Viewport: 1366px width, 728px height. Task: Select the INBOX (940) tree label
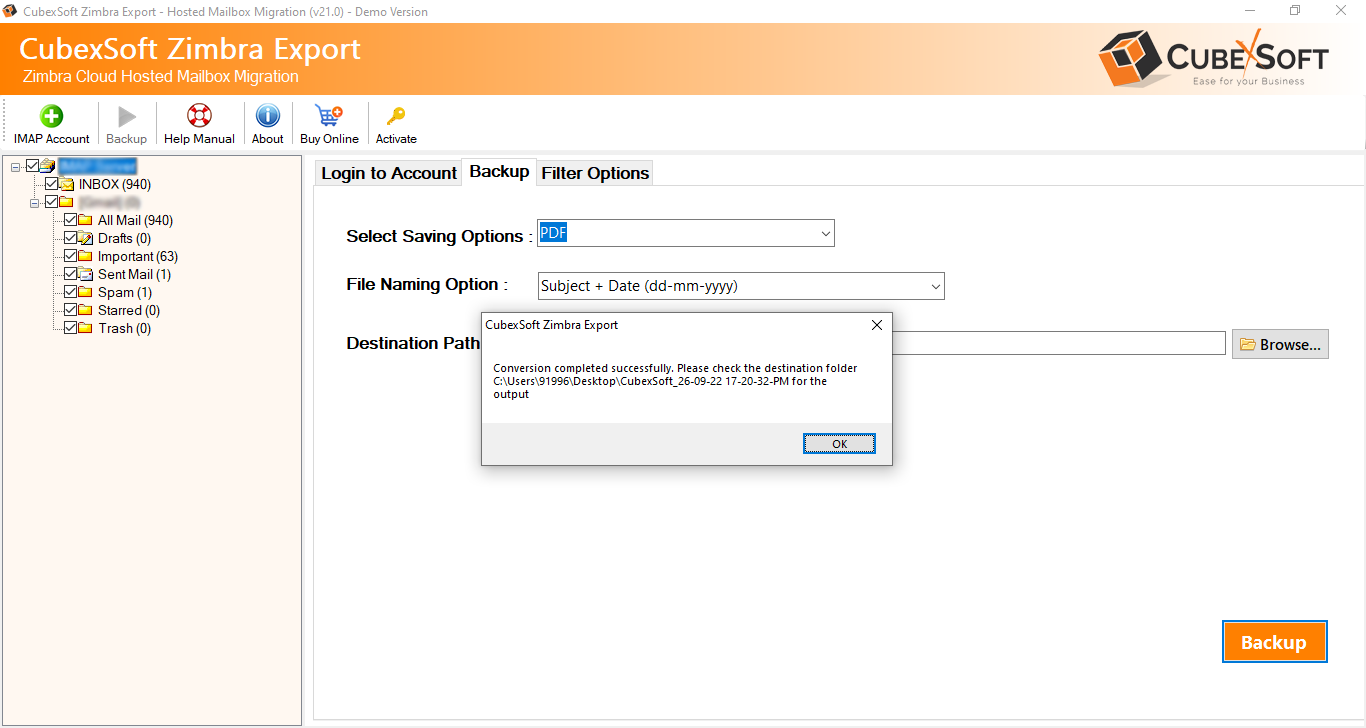[115, 184]
